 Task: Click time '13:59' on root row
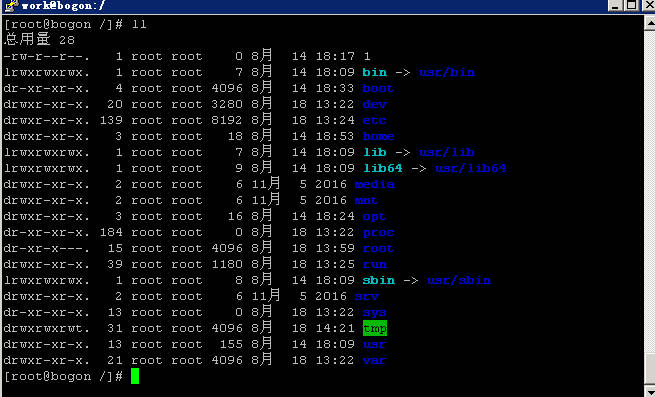click(x=335, y=248)
